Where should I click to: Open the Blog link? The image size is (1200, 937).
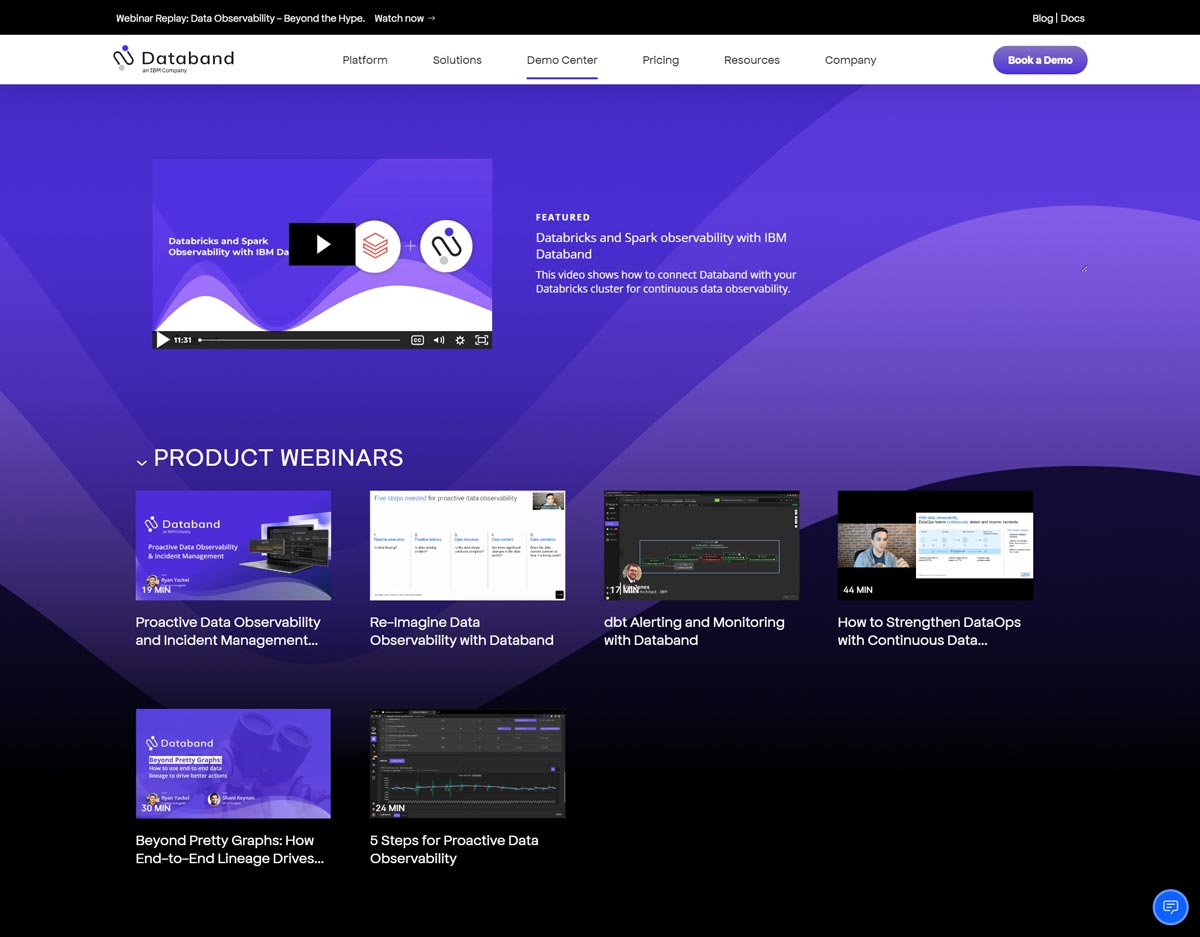[x=1042, y=18]
